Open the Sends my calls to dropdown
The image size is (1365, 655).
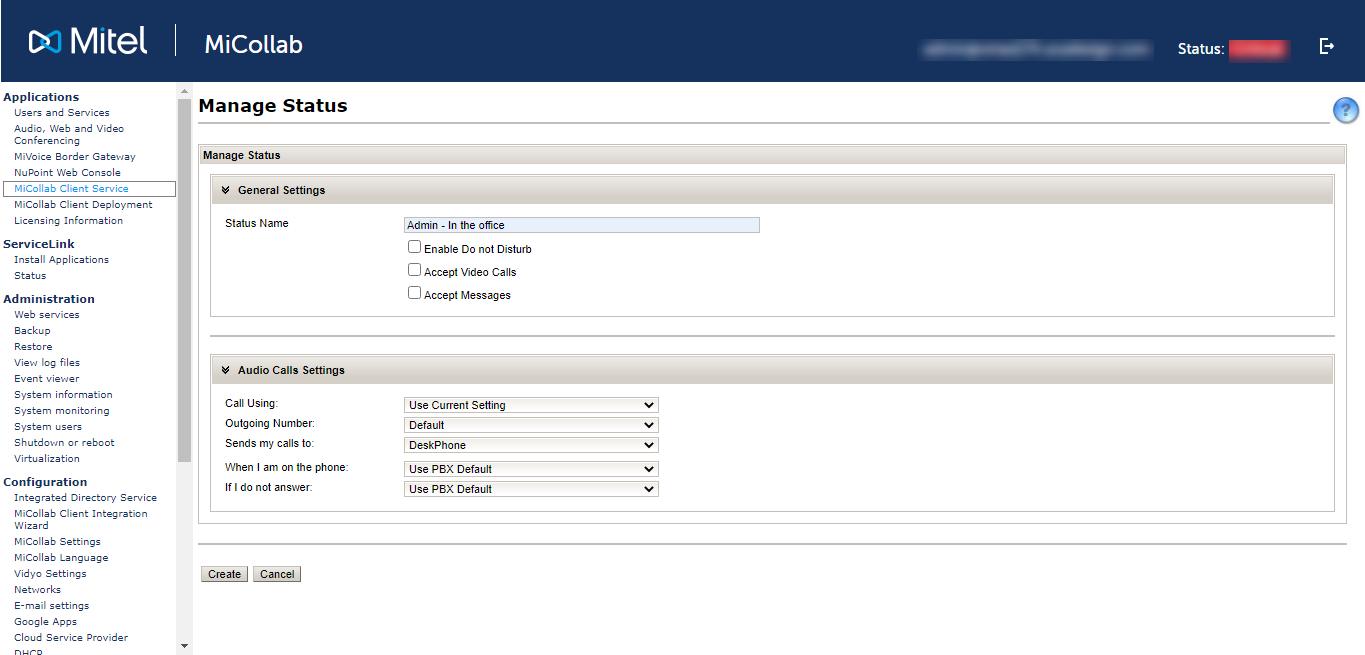pyautogui.click(x=531, y=445)
